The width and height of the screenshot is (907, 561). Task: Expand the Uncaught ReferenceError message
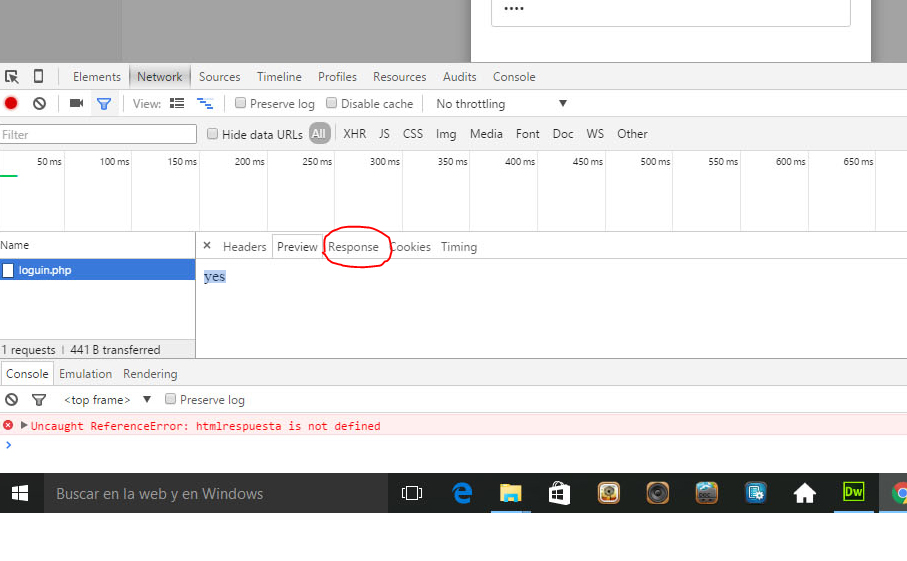pyautogui.click(x=24, y=425)
